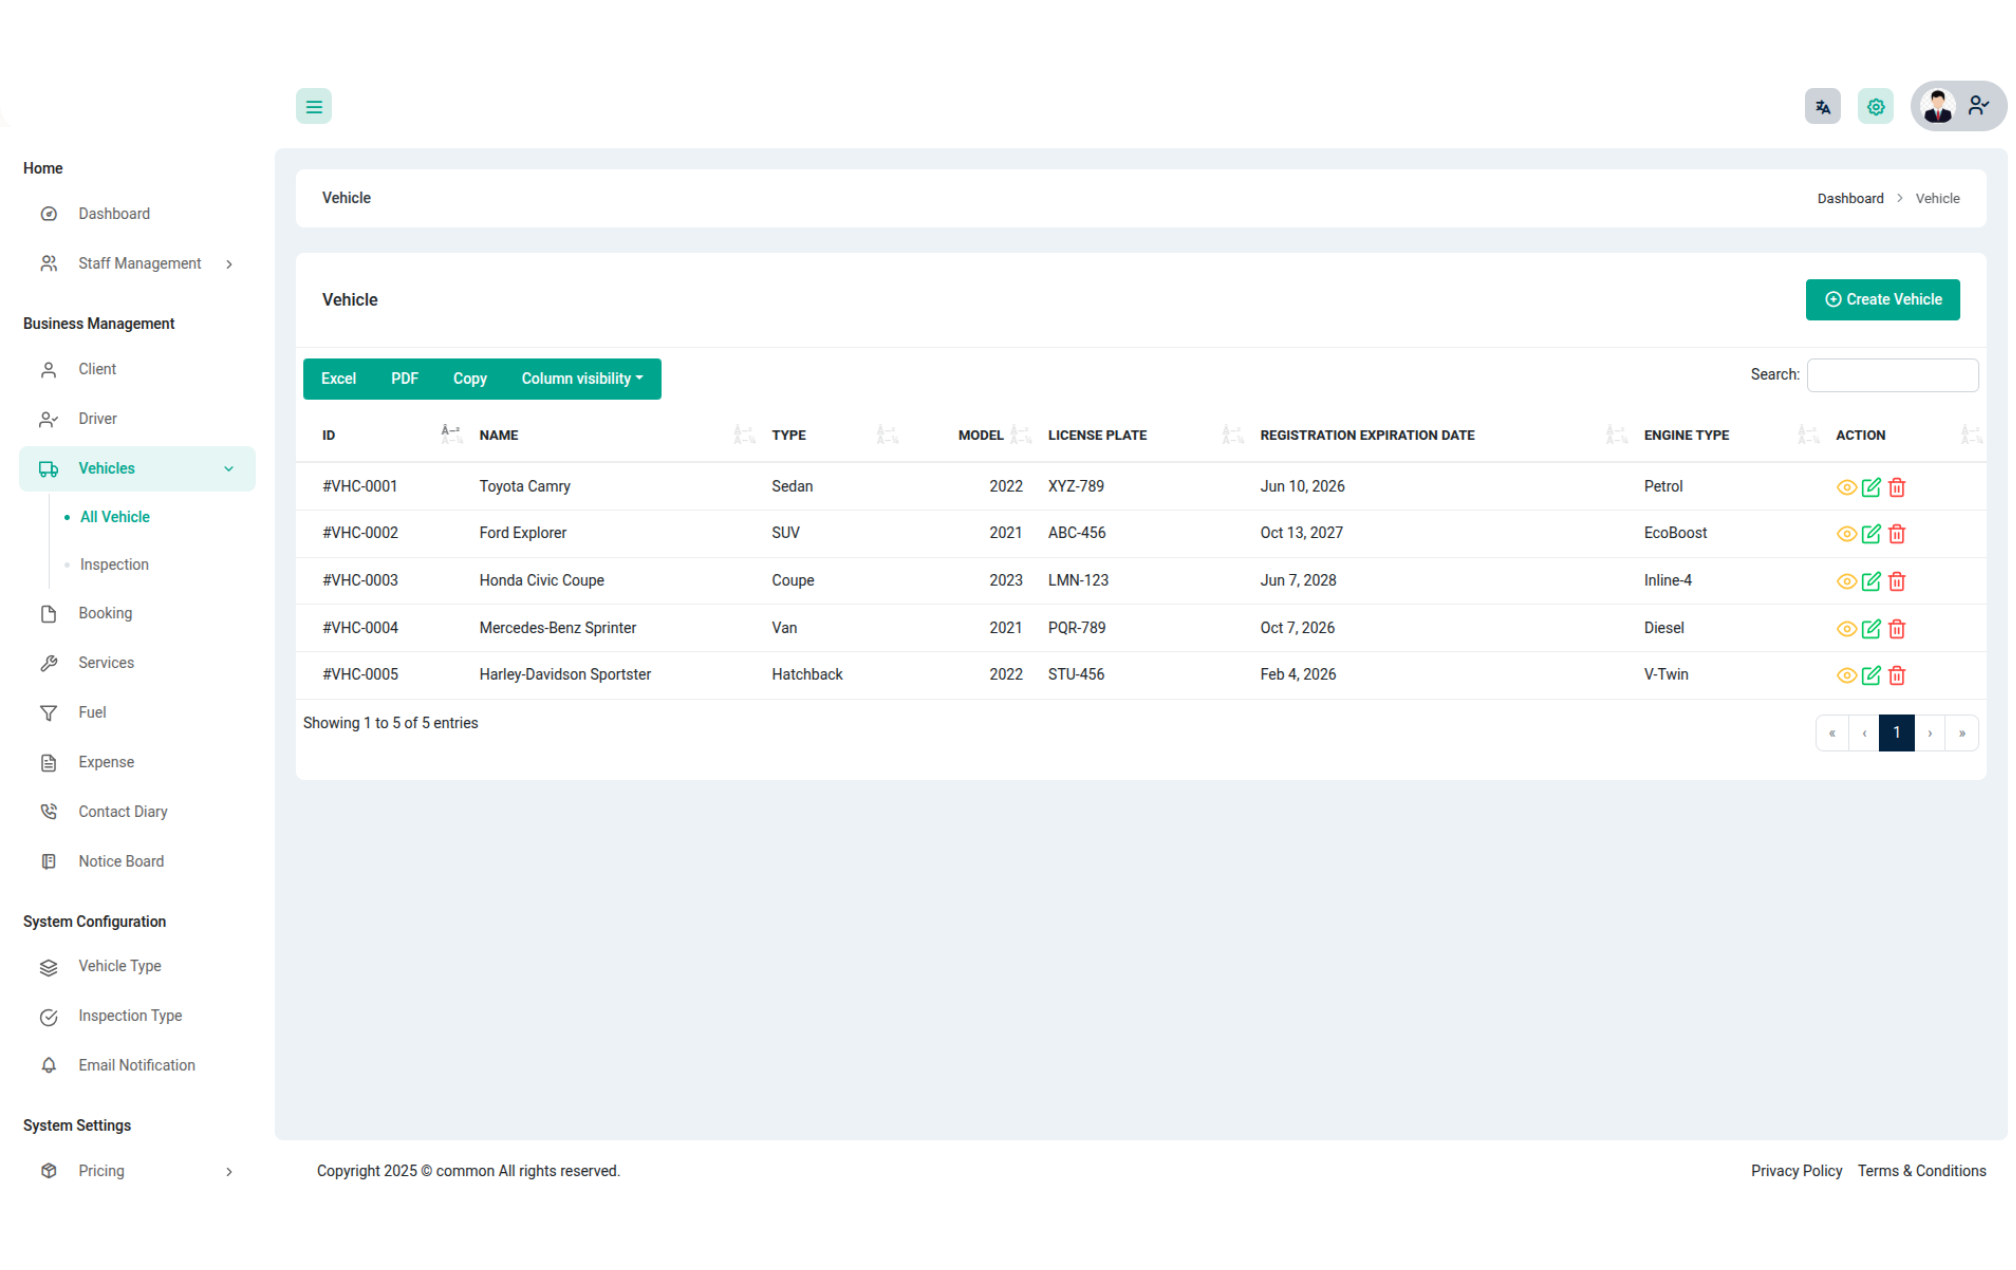Open the Inspection submenu item

[x=114, y=565]
